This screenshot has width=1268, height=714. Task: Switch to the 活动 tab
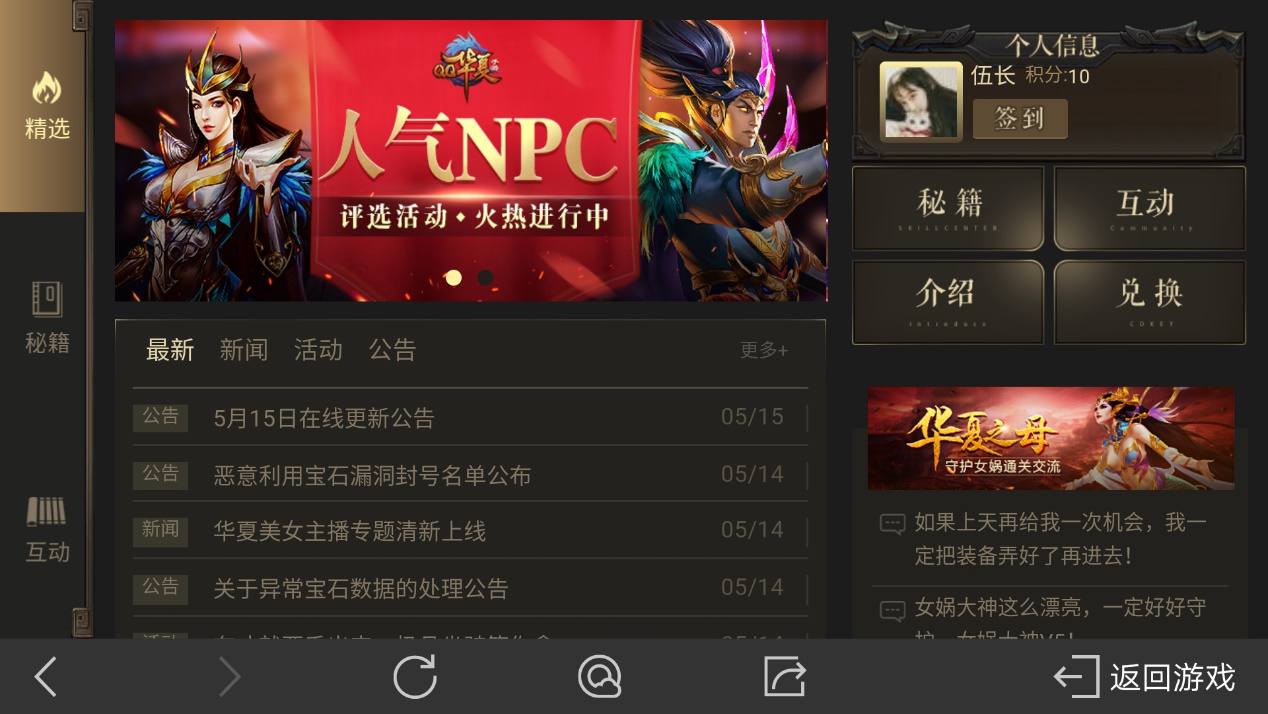pyautogui.click(x=318, y=350)
